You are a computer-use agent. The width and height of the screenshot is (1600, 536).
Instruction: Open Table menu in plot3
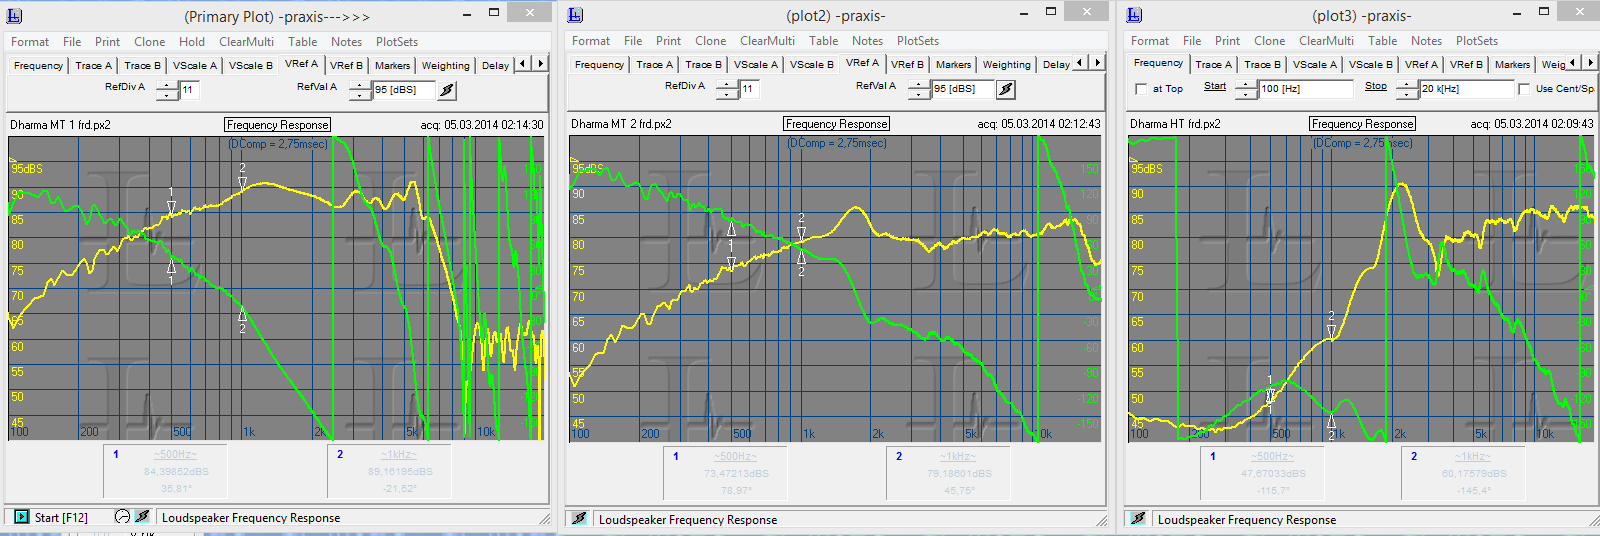coord(1383,41)
